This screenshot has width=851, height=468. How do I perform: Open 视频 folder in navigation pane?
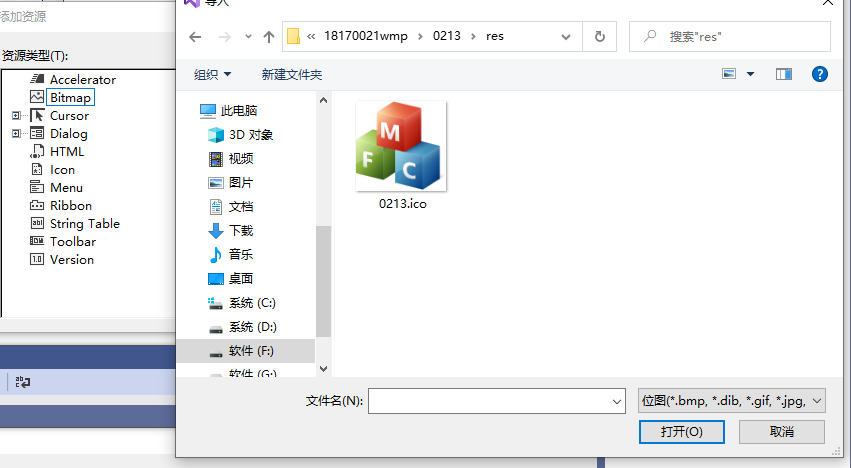tap(231, 159)
